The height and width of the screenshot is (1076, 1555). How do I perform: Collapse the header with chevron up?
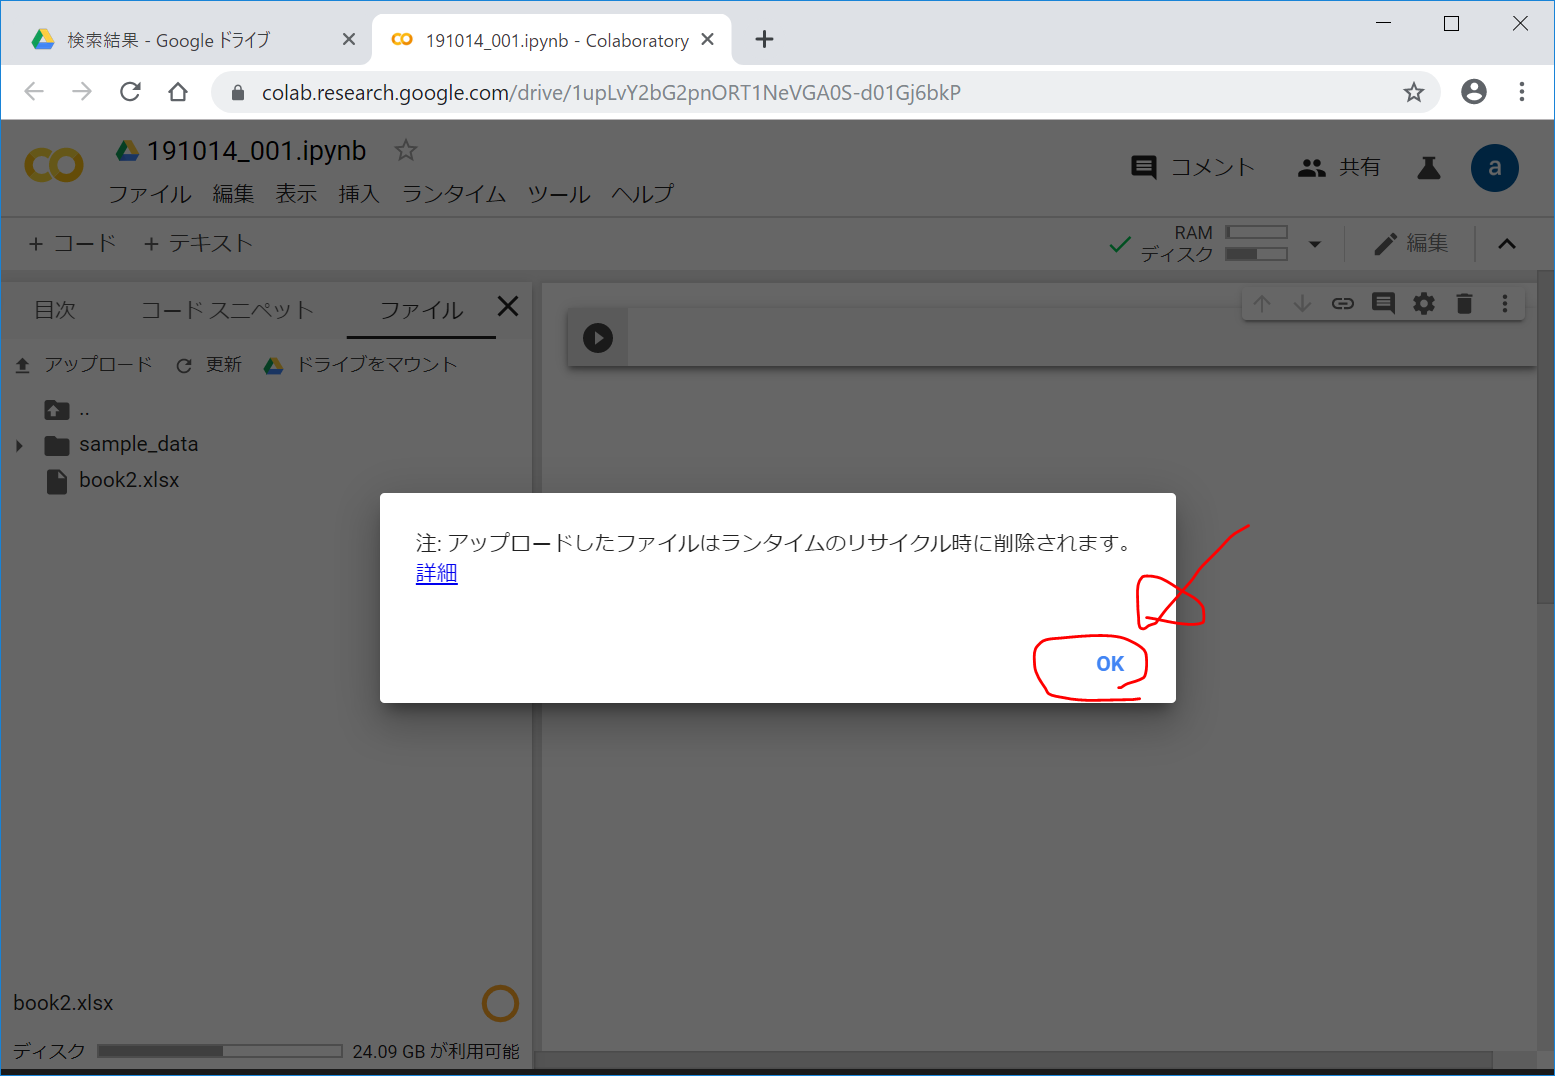pyautogui.click(x=1506, y=244)
